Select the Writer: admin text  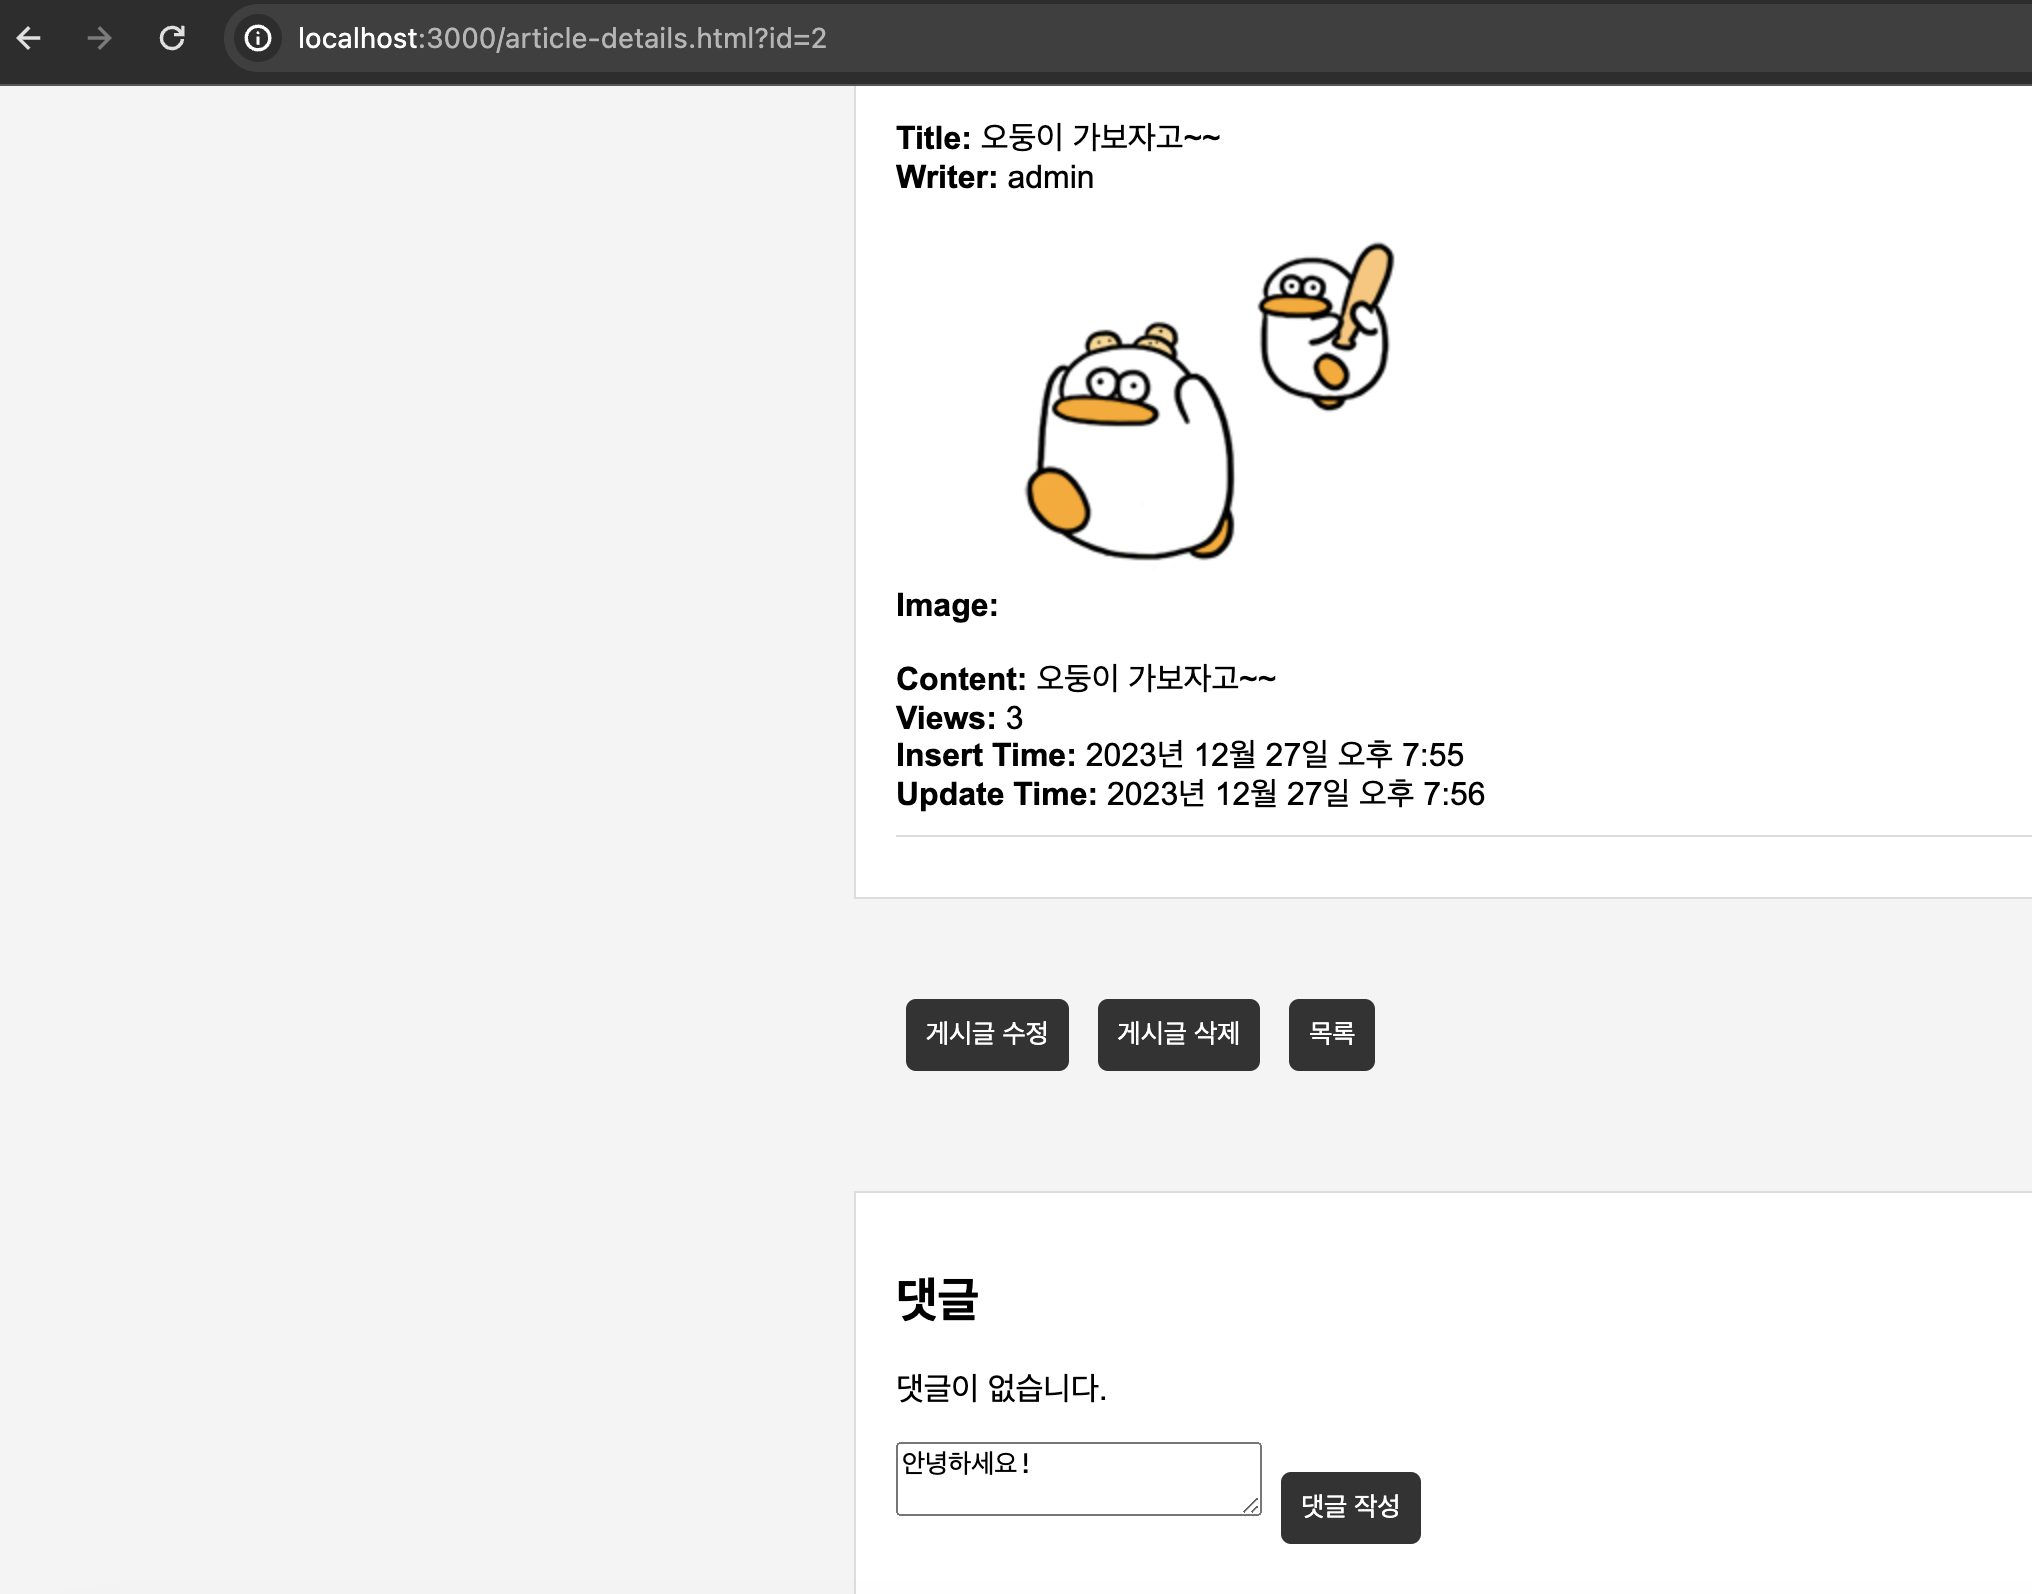[995, 177]
